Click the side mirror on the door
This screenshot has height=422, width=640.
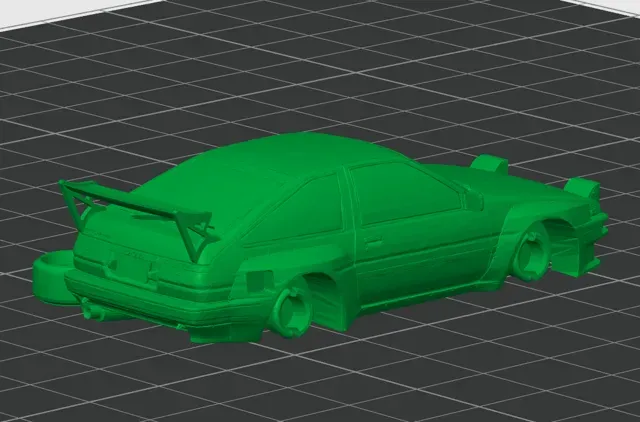pyautogui.click(x=473, y=199)
